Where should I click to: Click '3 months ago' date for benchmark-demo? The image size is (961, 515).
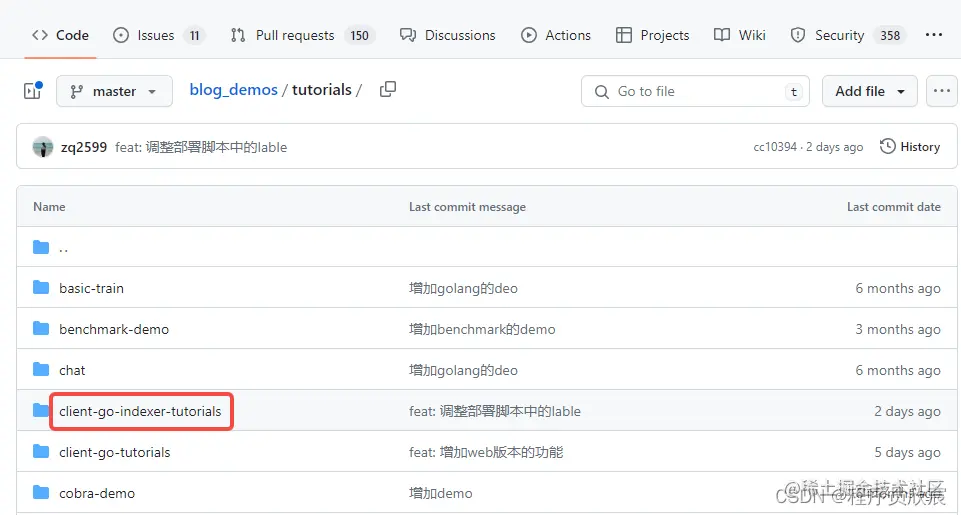click(x=898, y=329)
